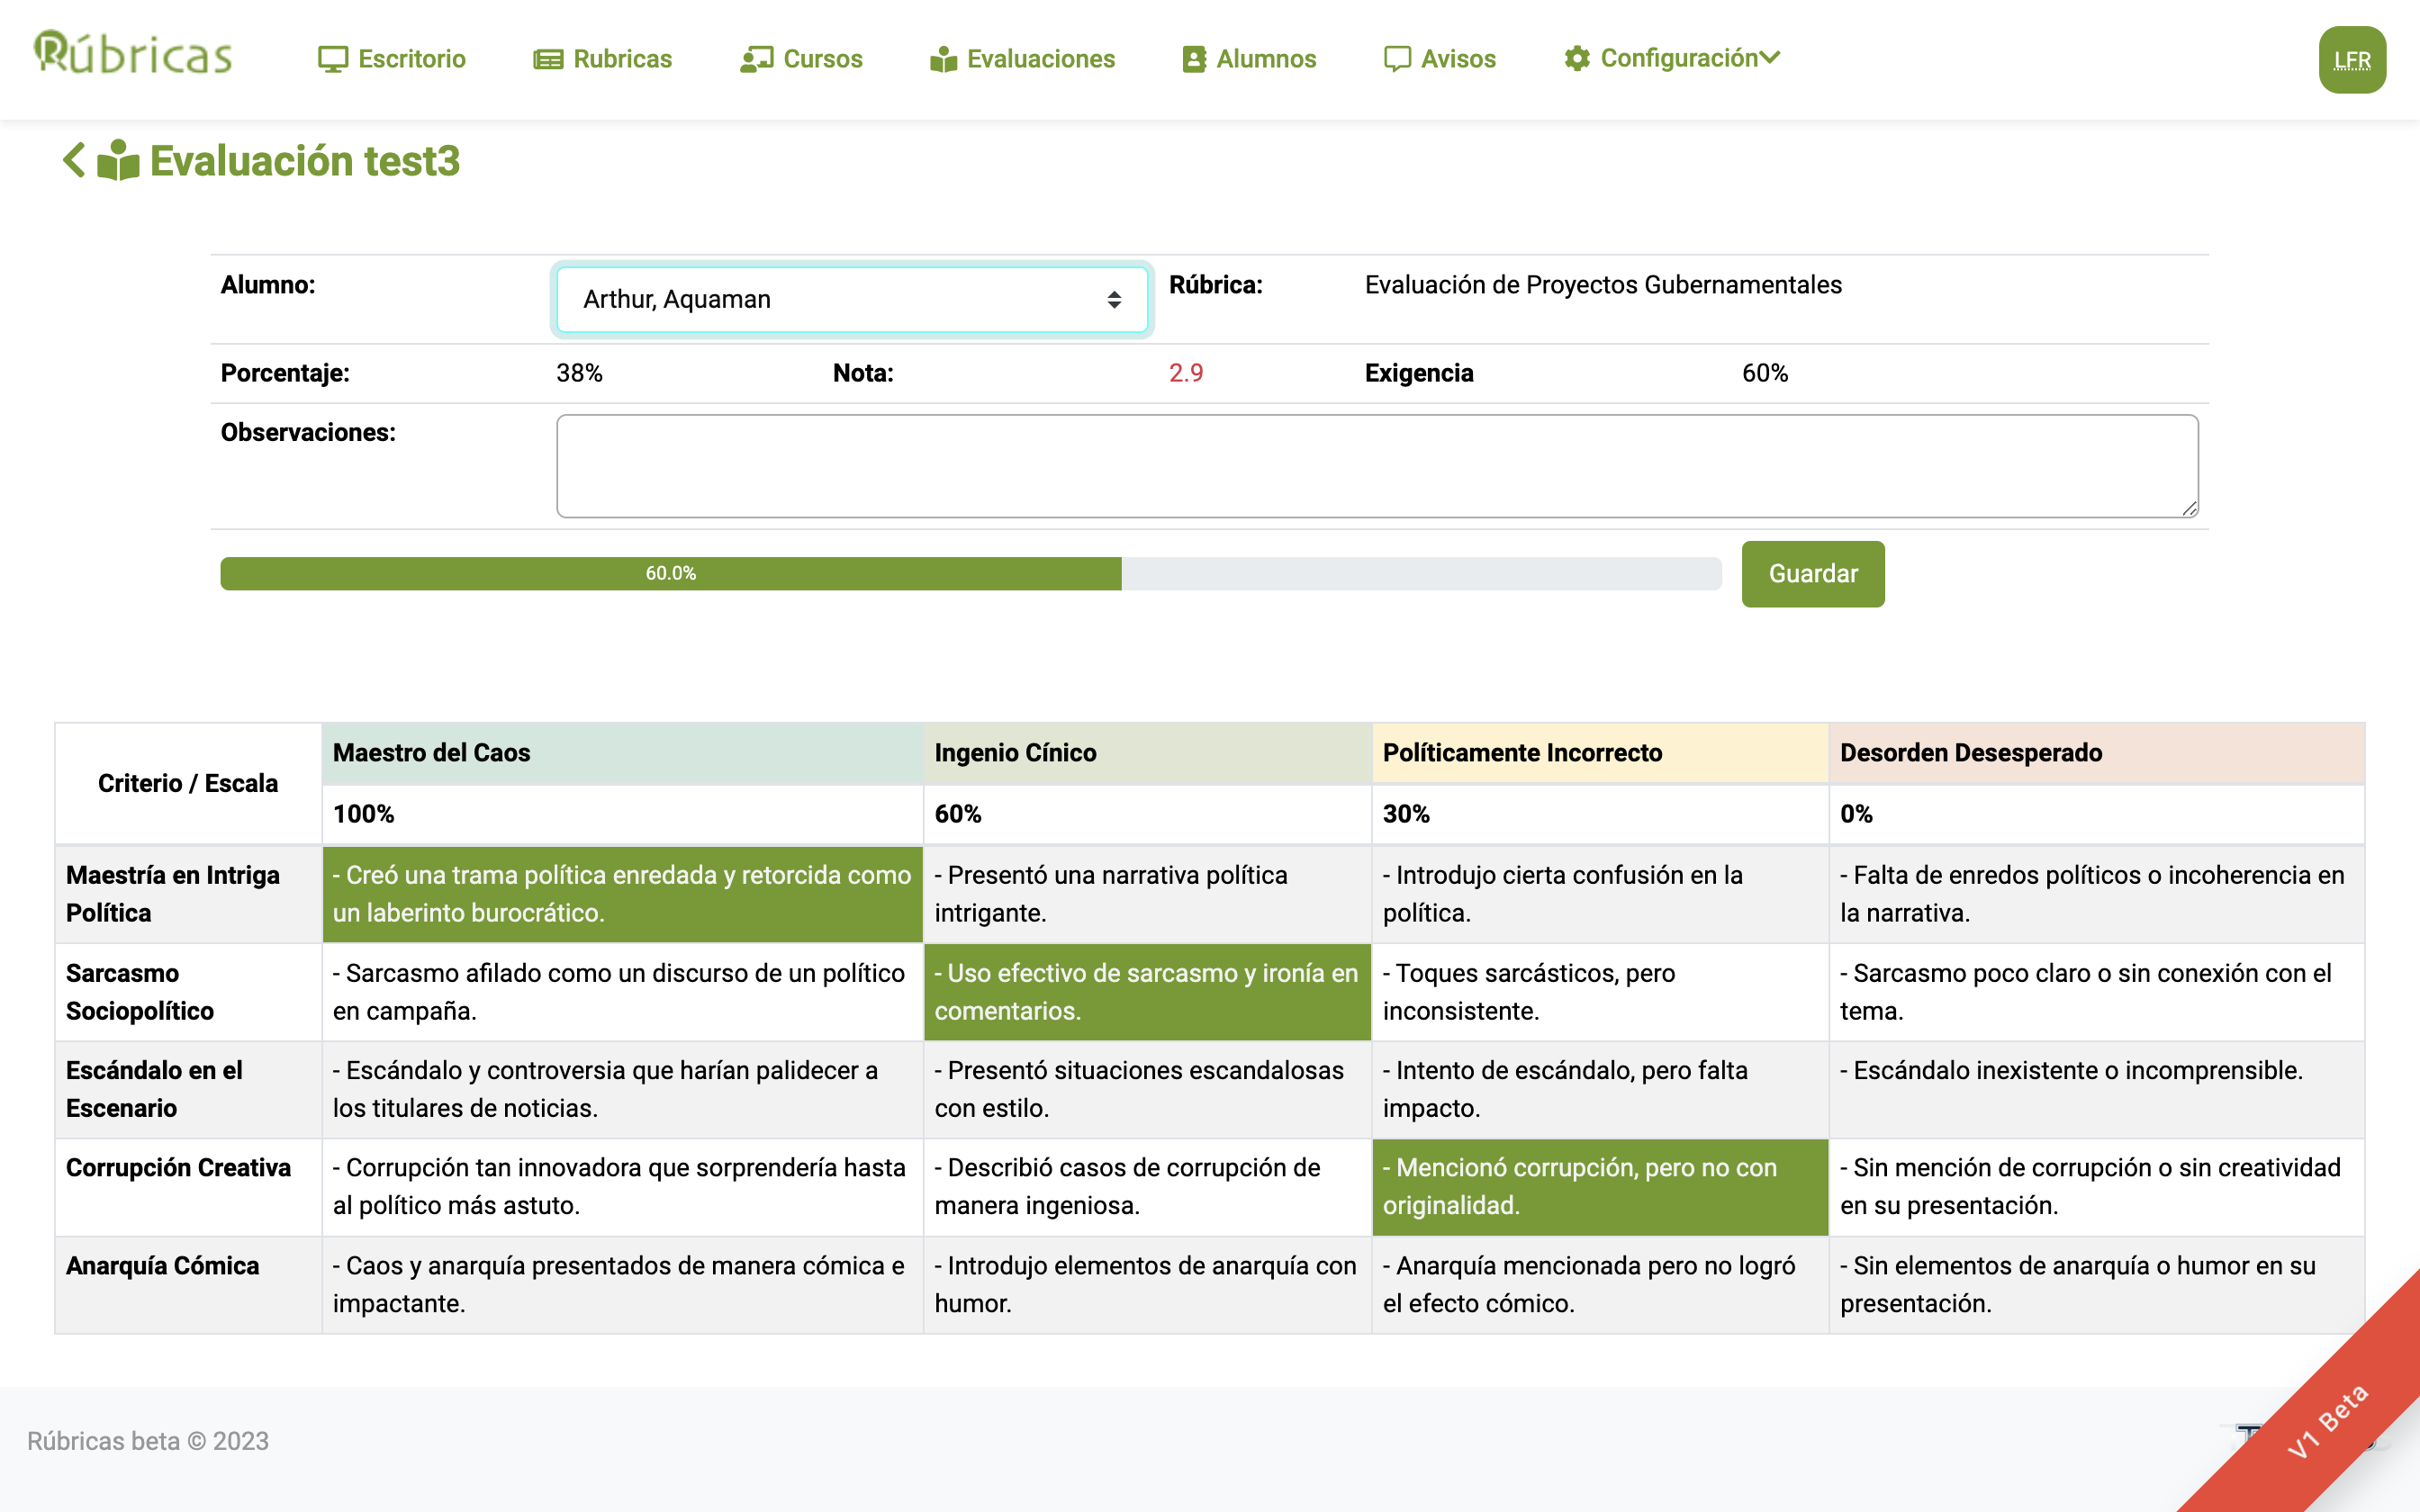Image resolution: width=2420 pixels, height=1512 pixels.
Task: Open the Alumno student dropdown
Action: [x=851, y=299]
